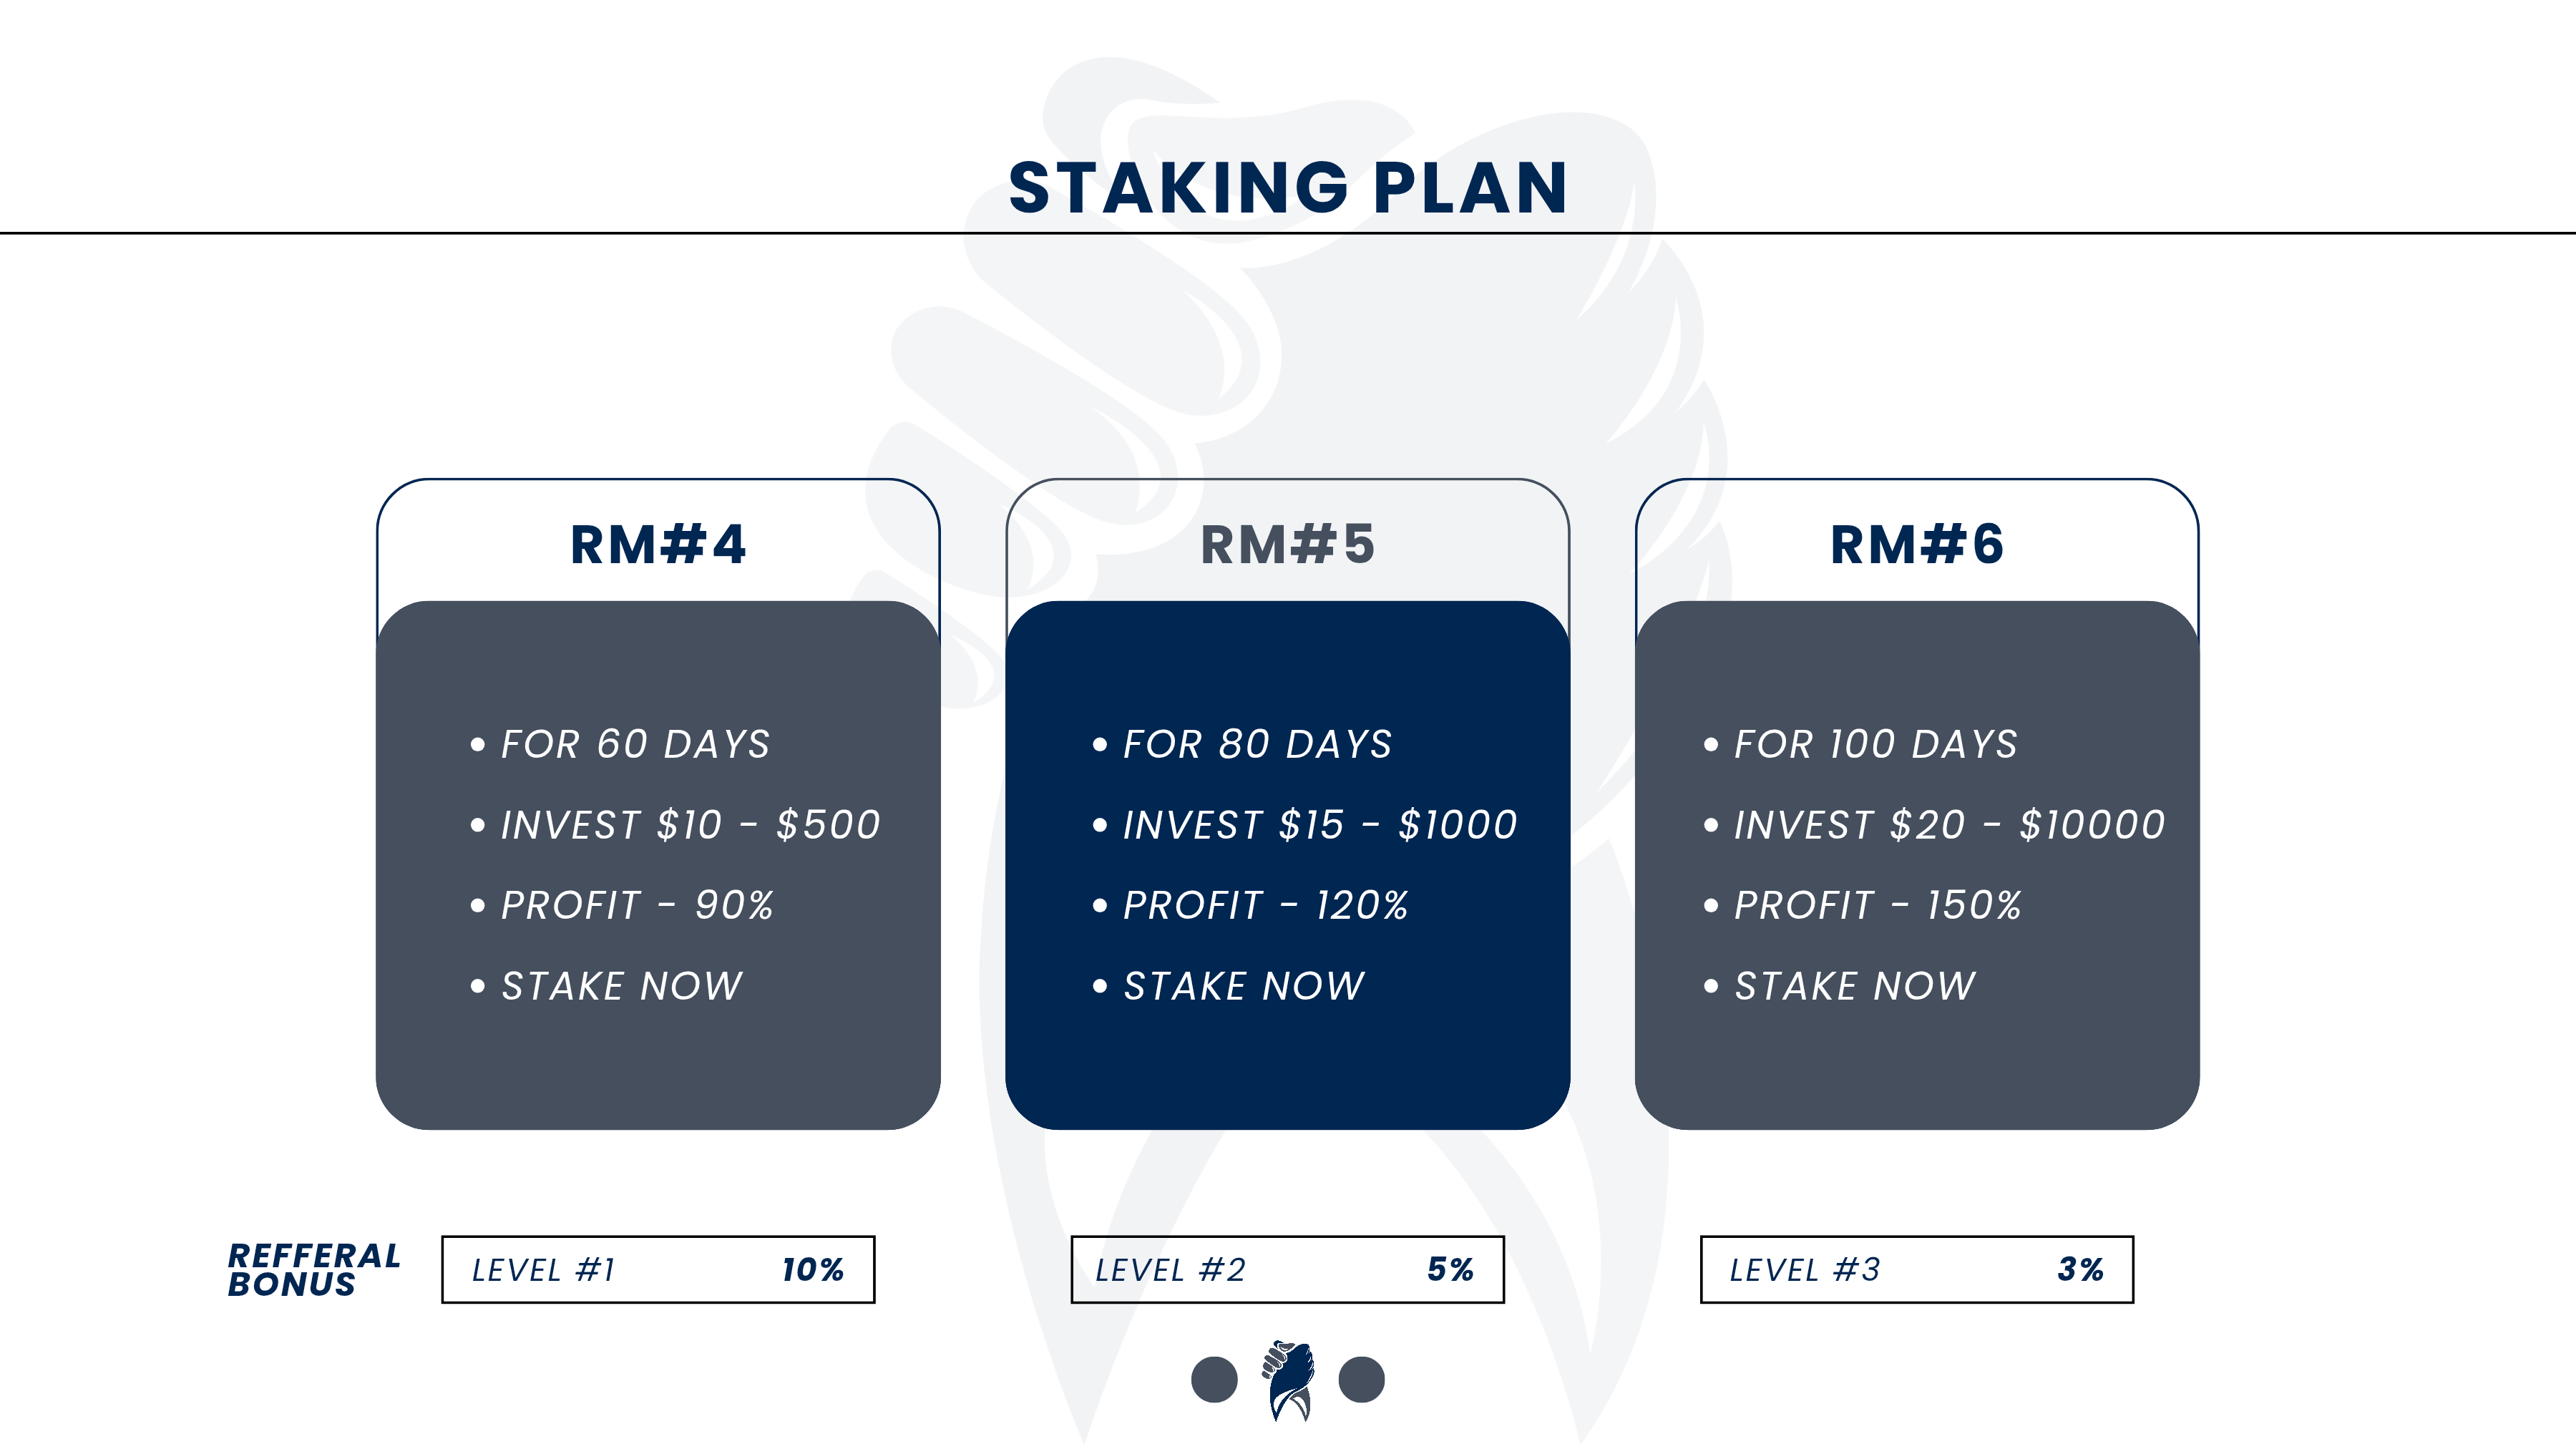Click the PROFIT - 150% line

(x=1877, y=905)
